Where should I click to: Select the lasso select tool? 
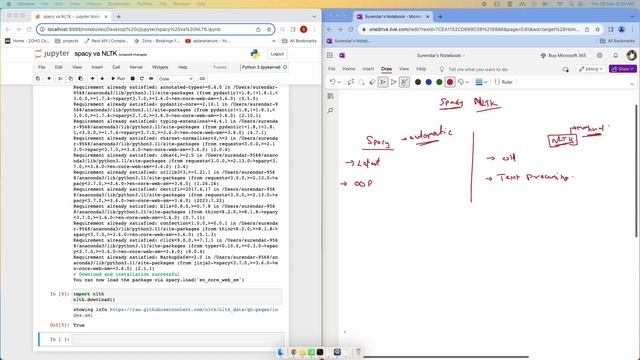(x=361, y=82)
